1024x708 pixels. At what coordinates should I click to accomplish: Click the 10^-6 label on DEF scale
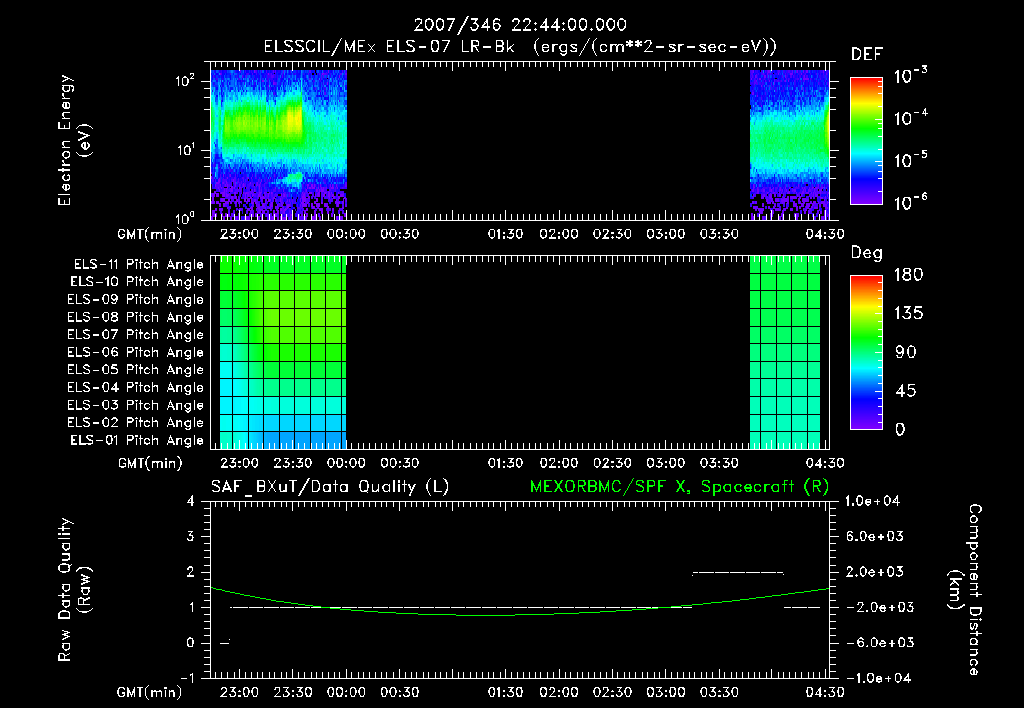[x=910, y=202]
